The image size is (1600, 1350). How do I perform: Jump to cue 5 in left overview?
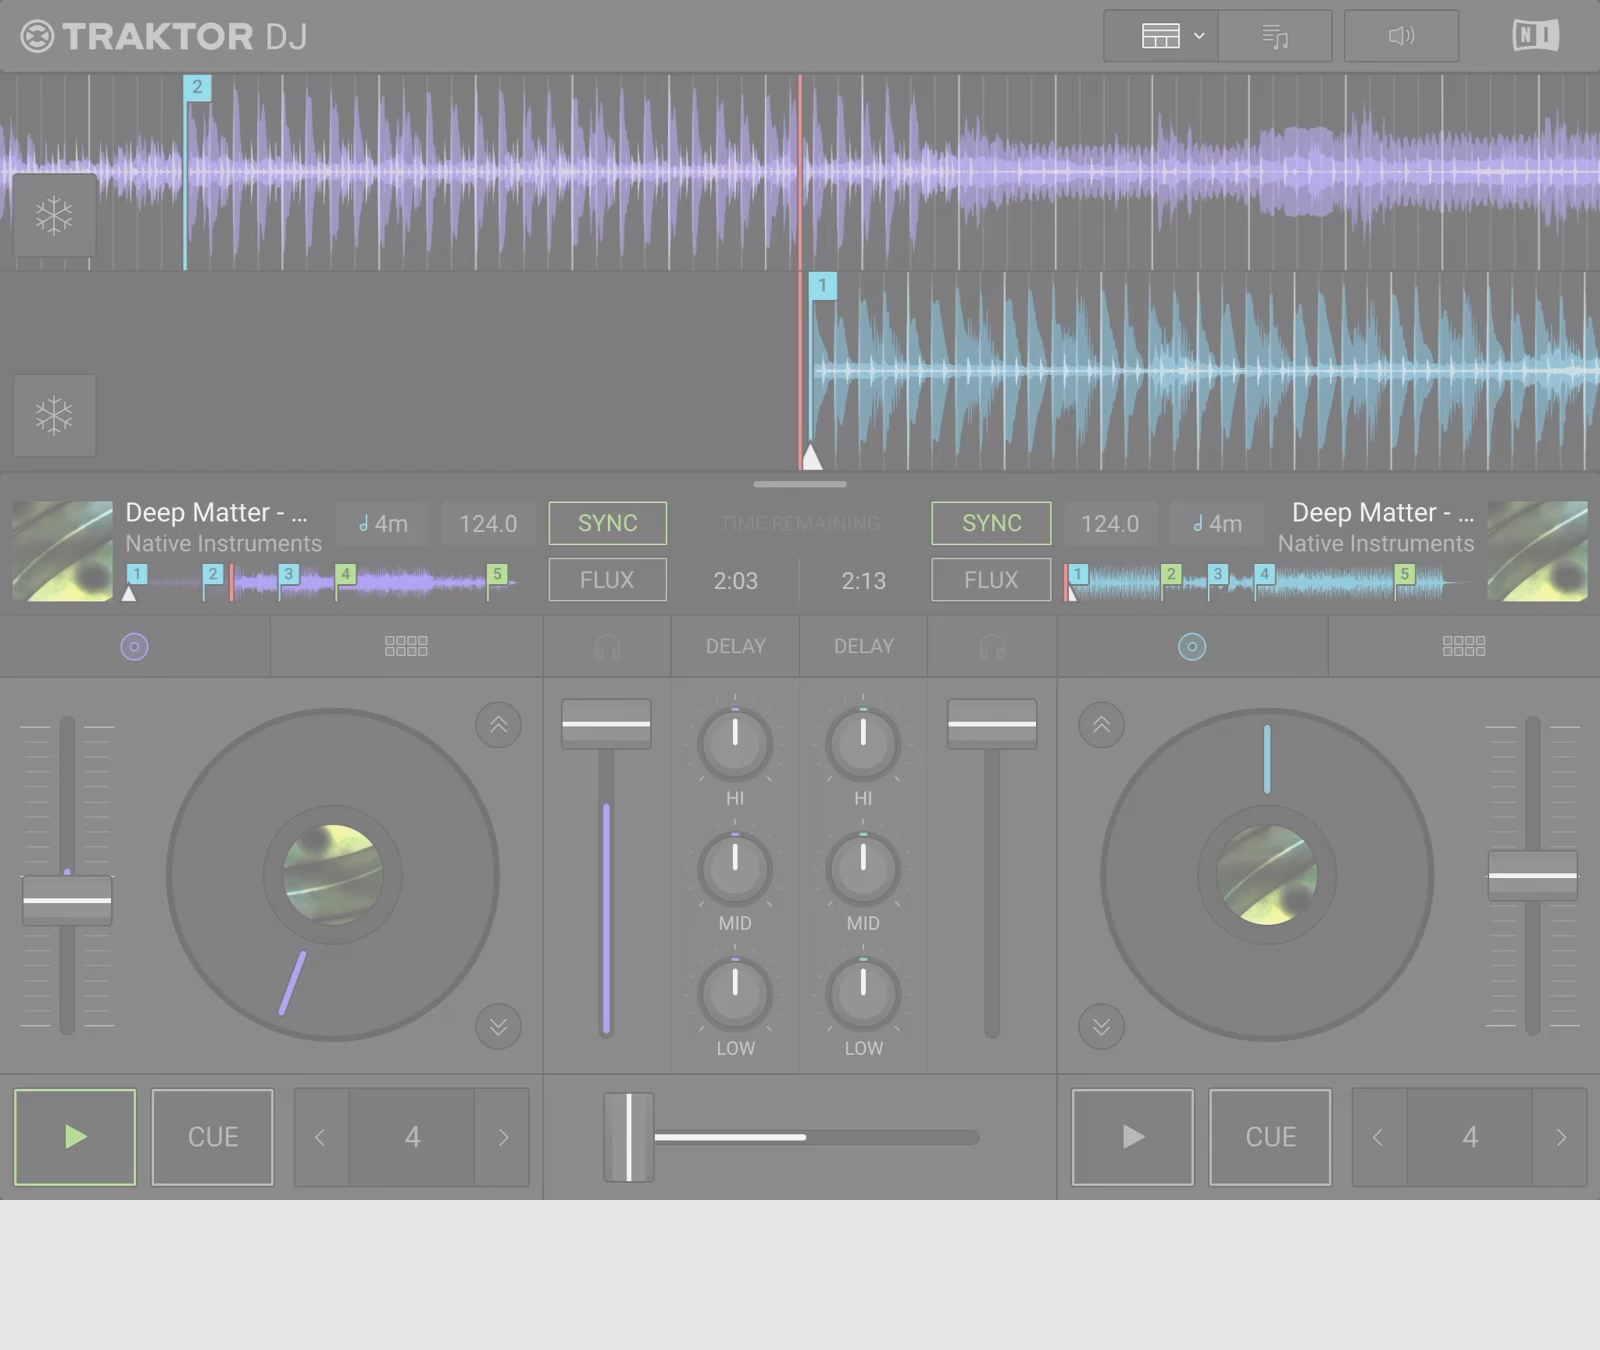497,574
